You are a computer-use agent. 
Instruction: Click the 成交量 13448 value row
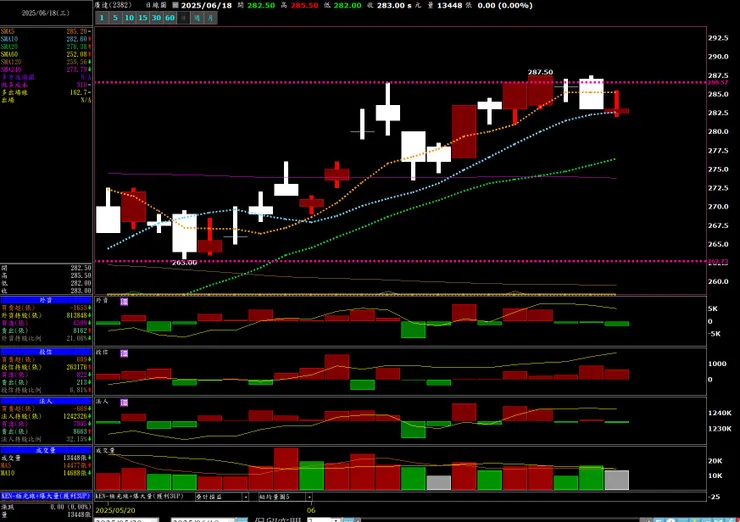click(46, 458)
